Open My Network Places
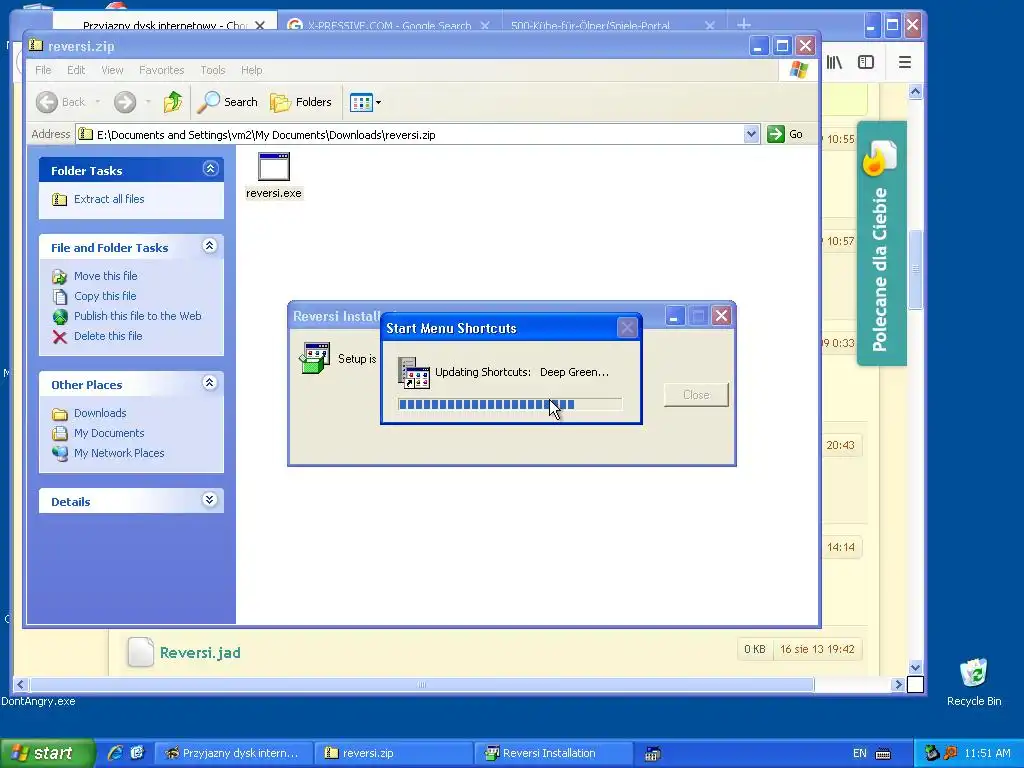 pyautogui.click(x=119, y=453)
